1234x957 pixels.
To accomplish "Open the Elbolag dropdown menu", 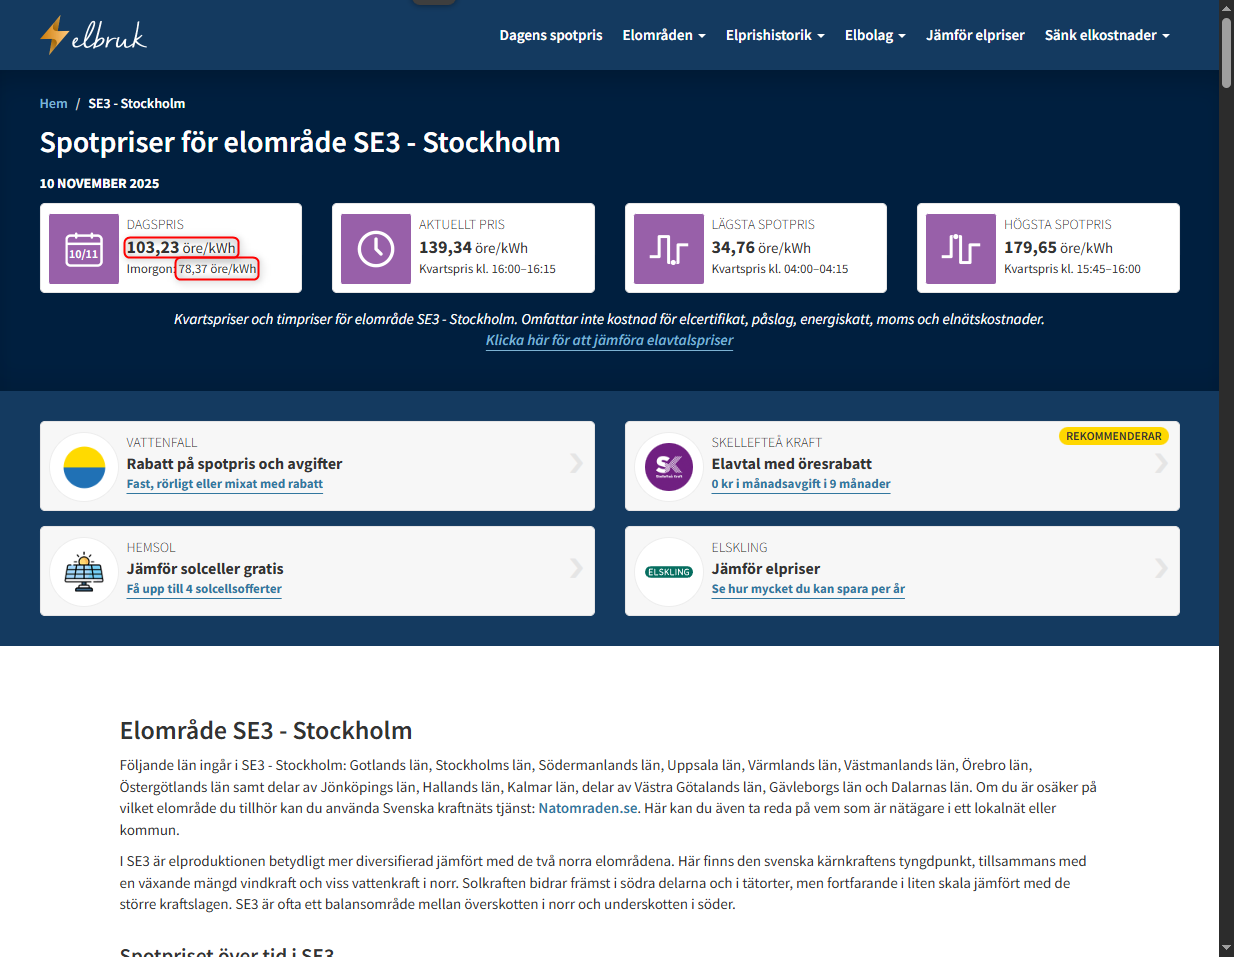I will coord(874,35).
